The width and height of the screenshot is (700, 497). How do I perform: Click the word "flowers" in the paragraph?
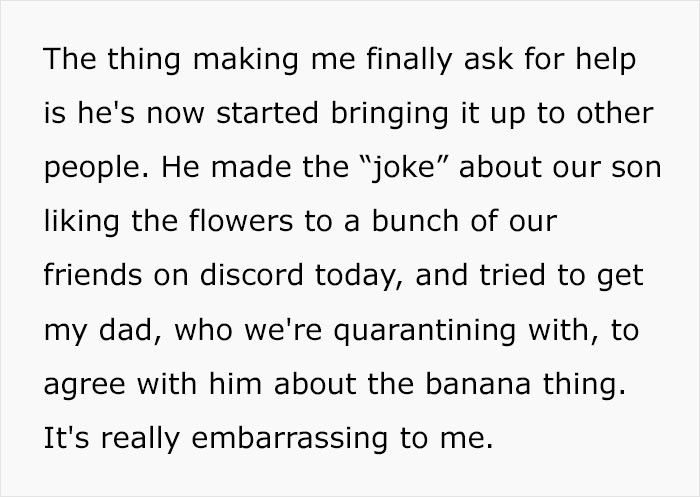241,221
